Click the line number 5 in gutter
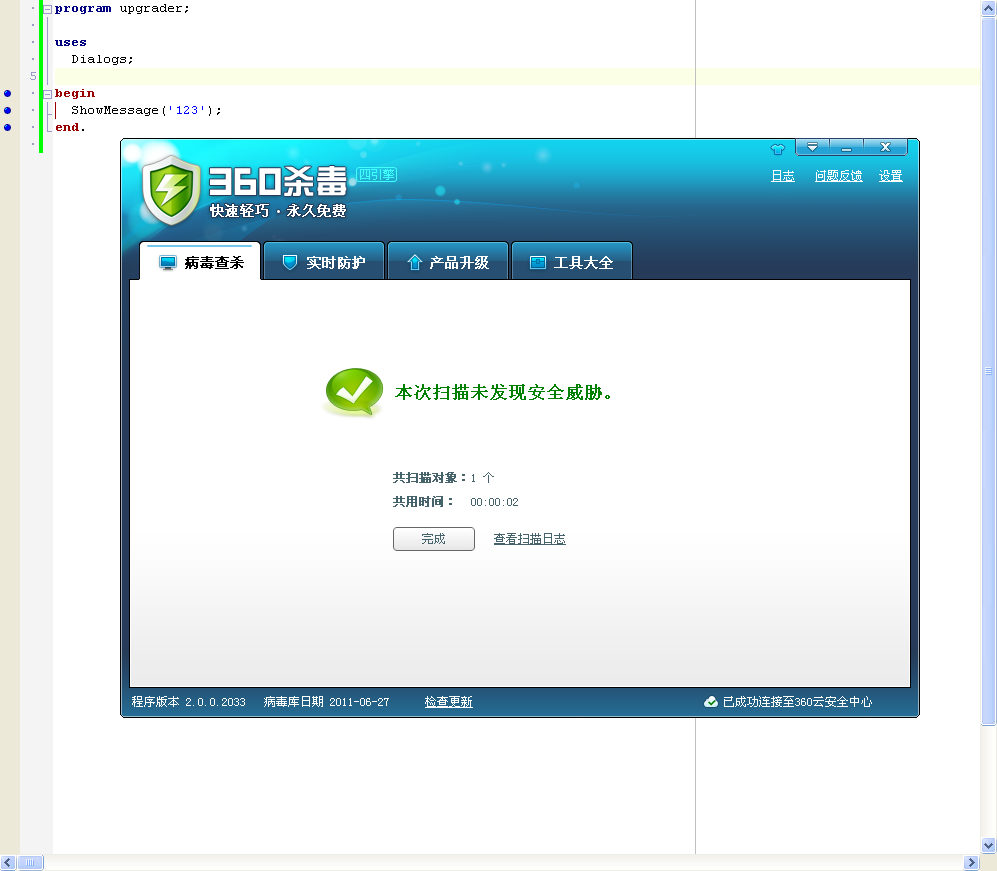The width and height of the screenshot is (997, 871). point(33,76)
